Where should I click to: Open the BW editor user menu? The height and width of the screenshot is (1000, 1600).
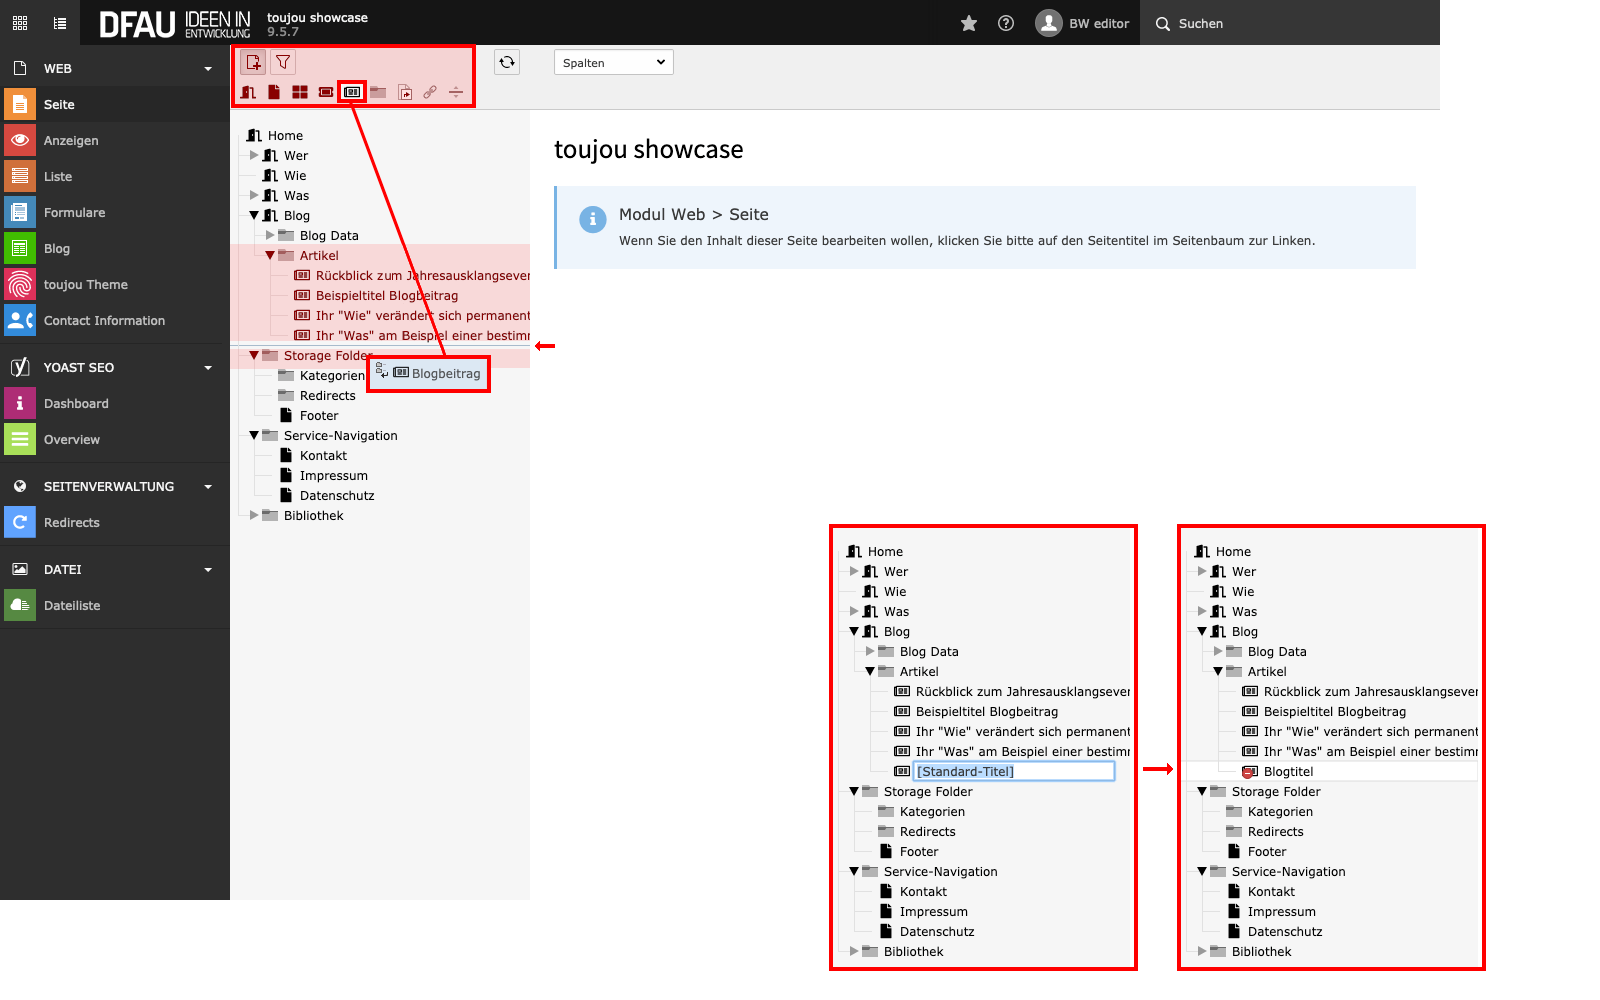(1083, 23)
